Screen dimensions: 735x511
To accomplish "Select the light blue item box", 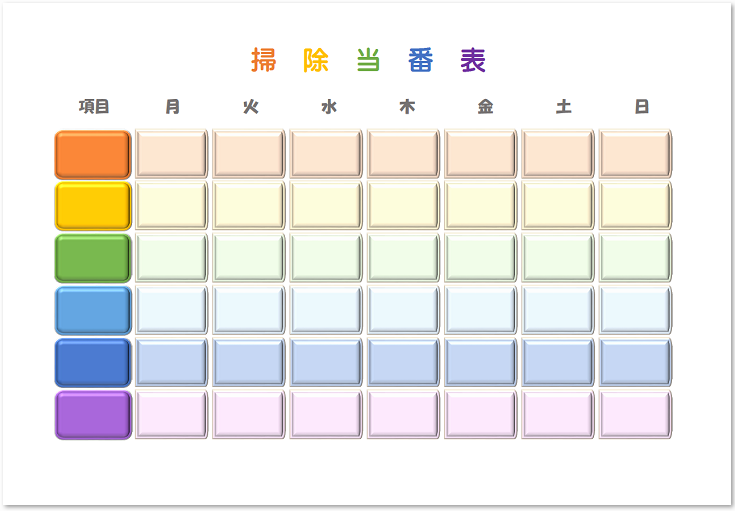I will (92, 310).
